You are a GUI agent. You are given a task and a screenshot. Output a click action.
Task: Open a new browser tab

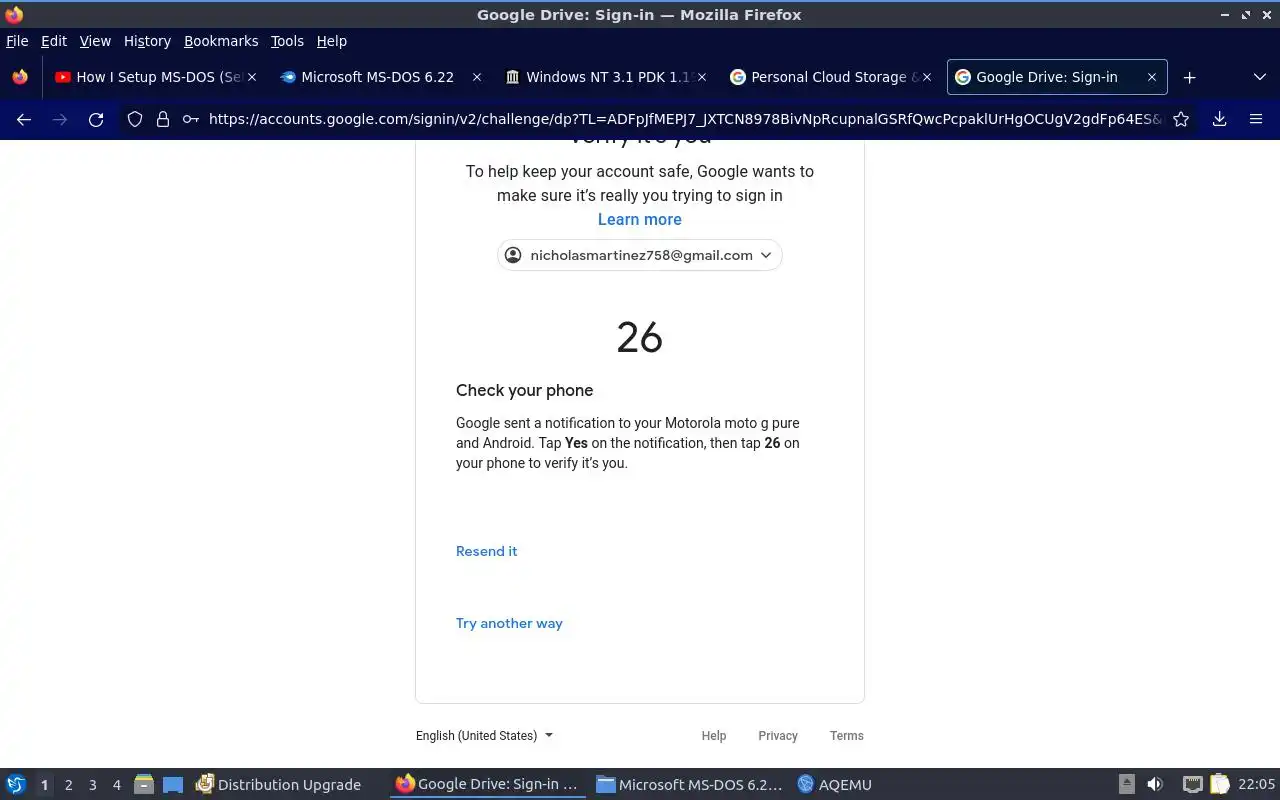tap(1189, 77)
